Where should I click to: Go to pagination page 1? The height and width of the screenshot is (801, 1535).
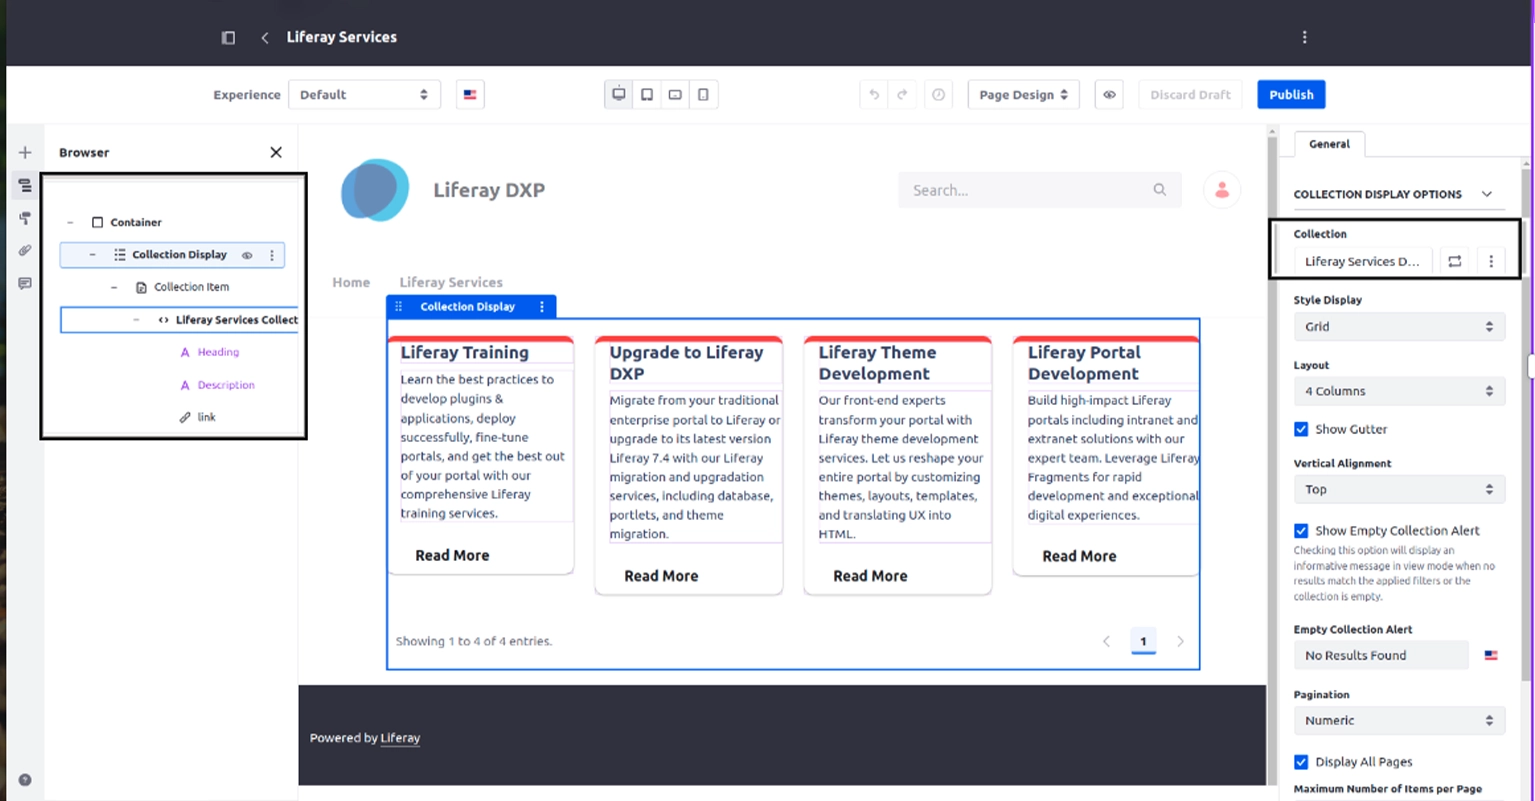[1143, 641]
